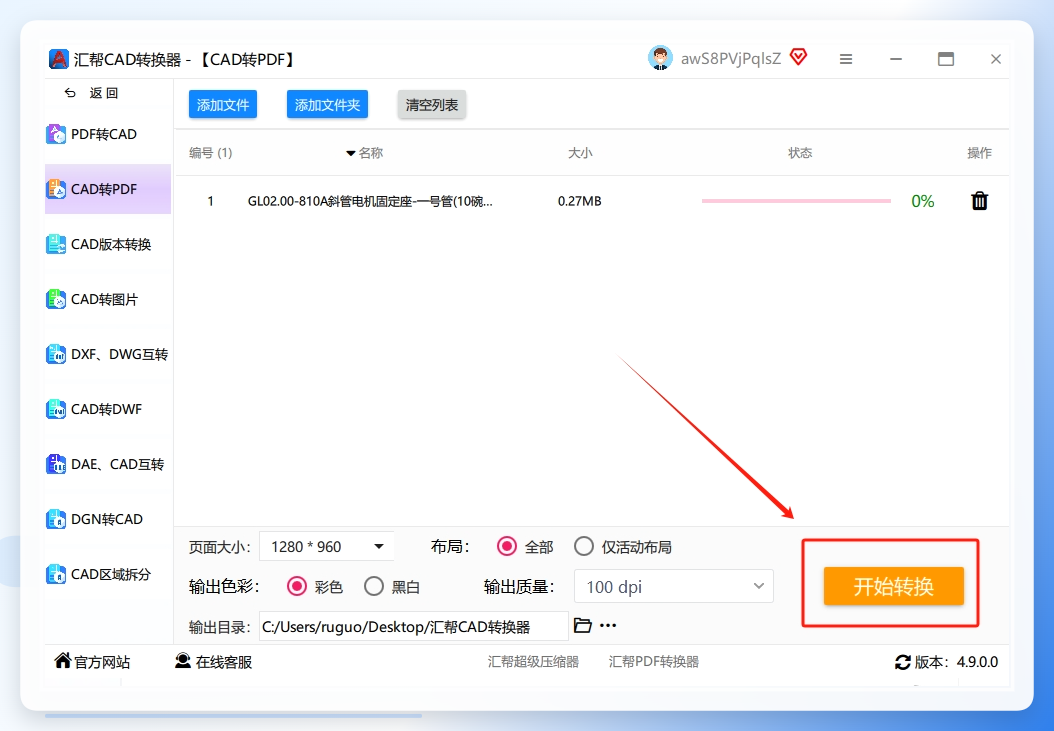The image size is (1054, 731).
Task: Click the 输出目录 path input field
Action: point(413,626)
